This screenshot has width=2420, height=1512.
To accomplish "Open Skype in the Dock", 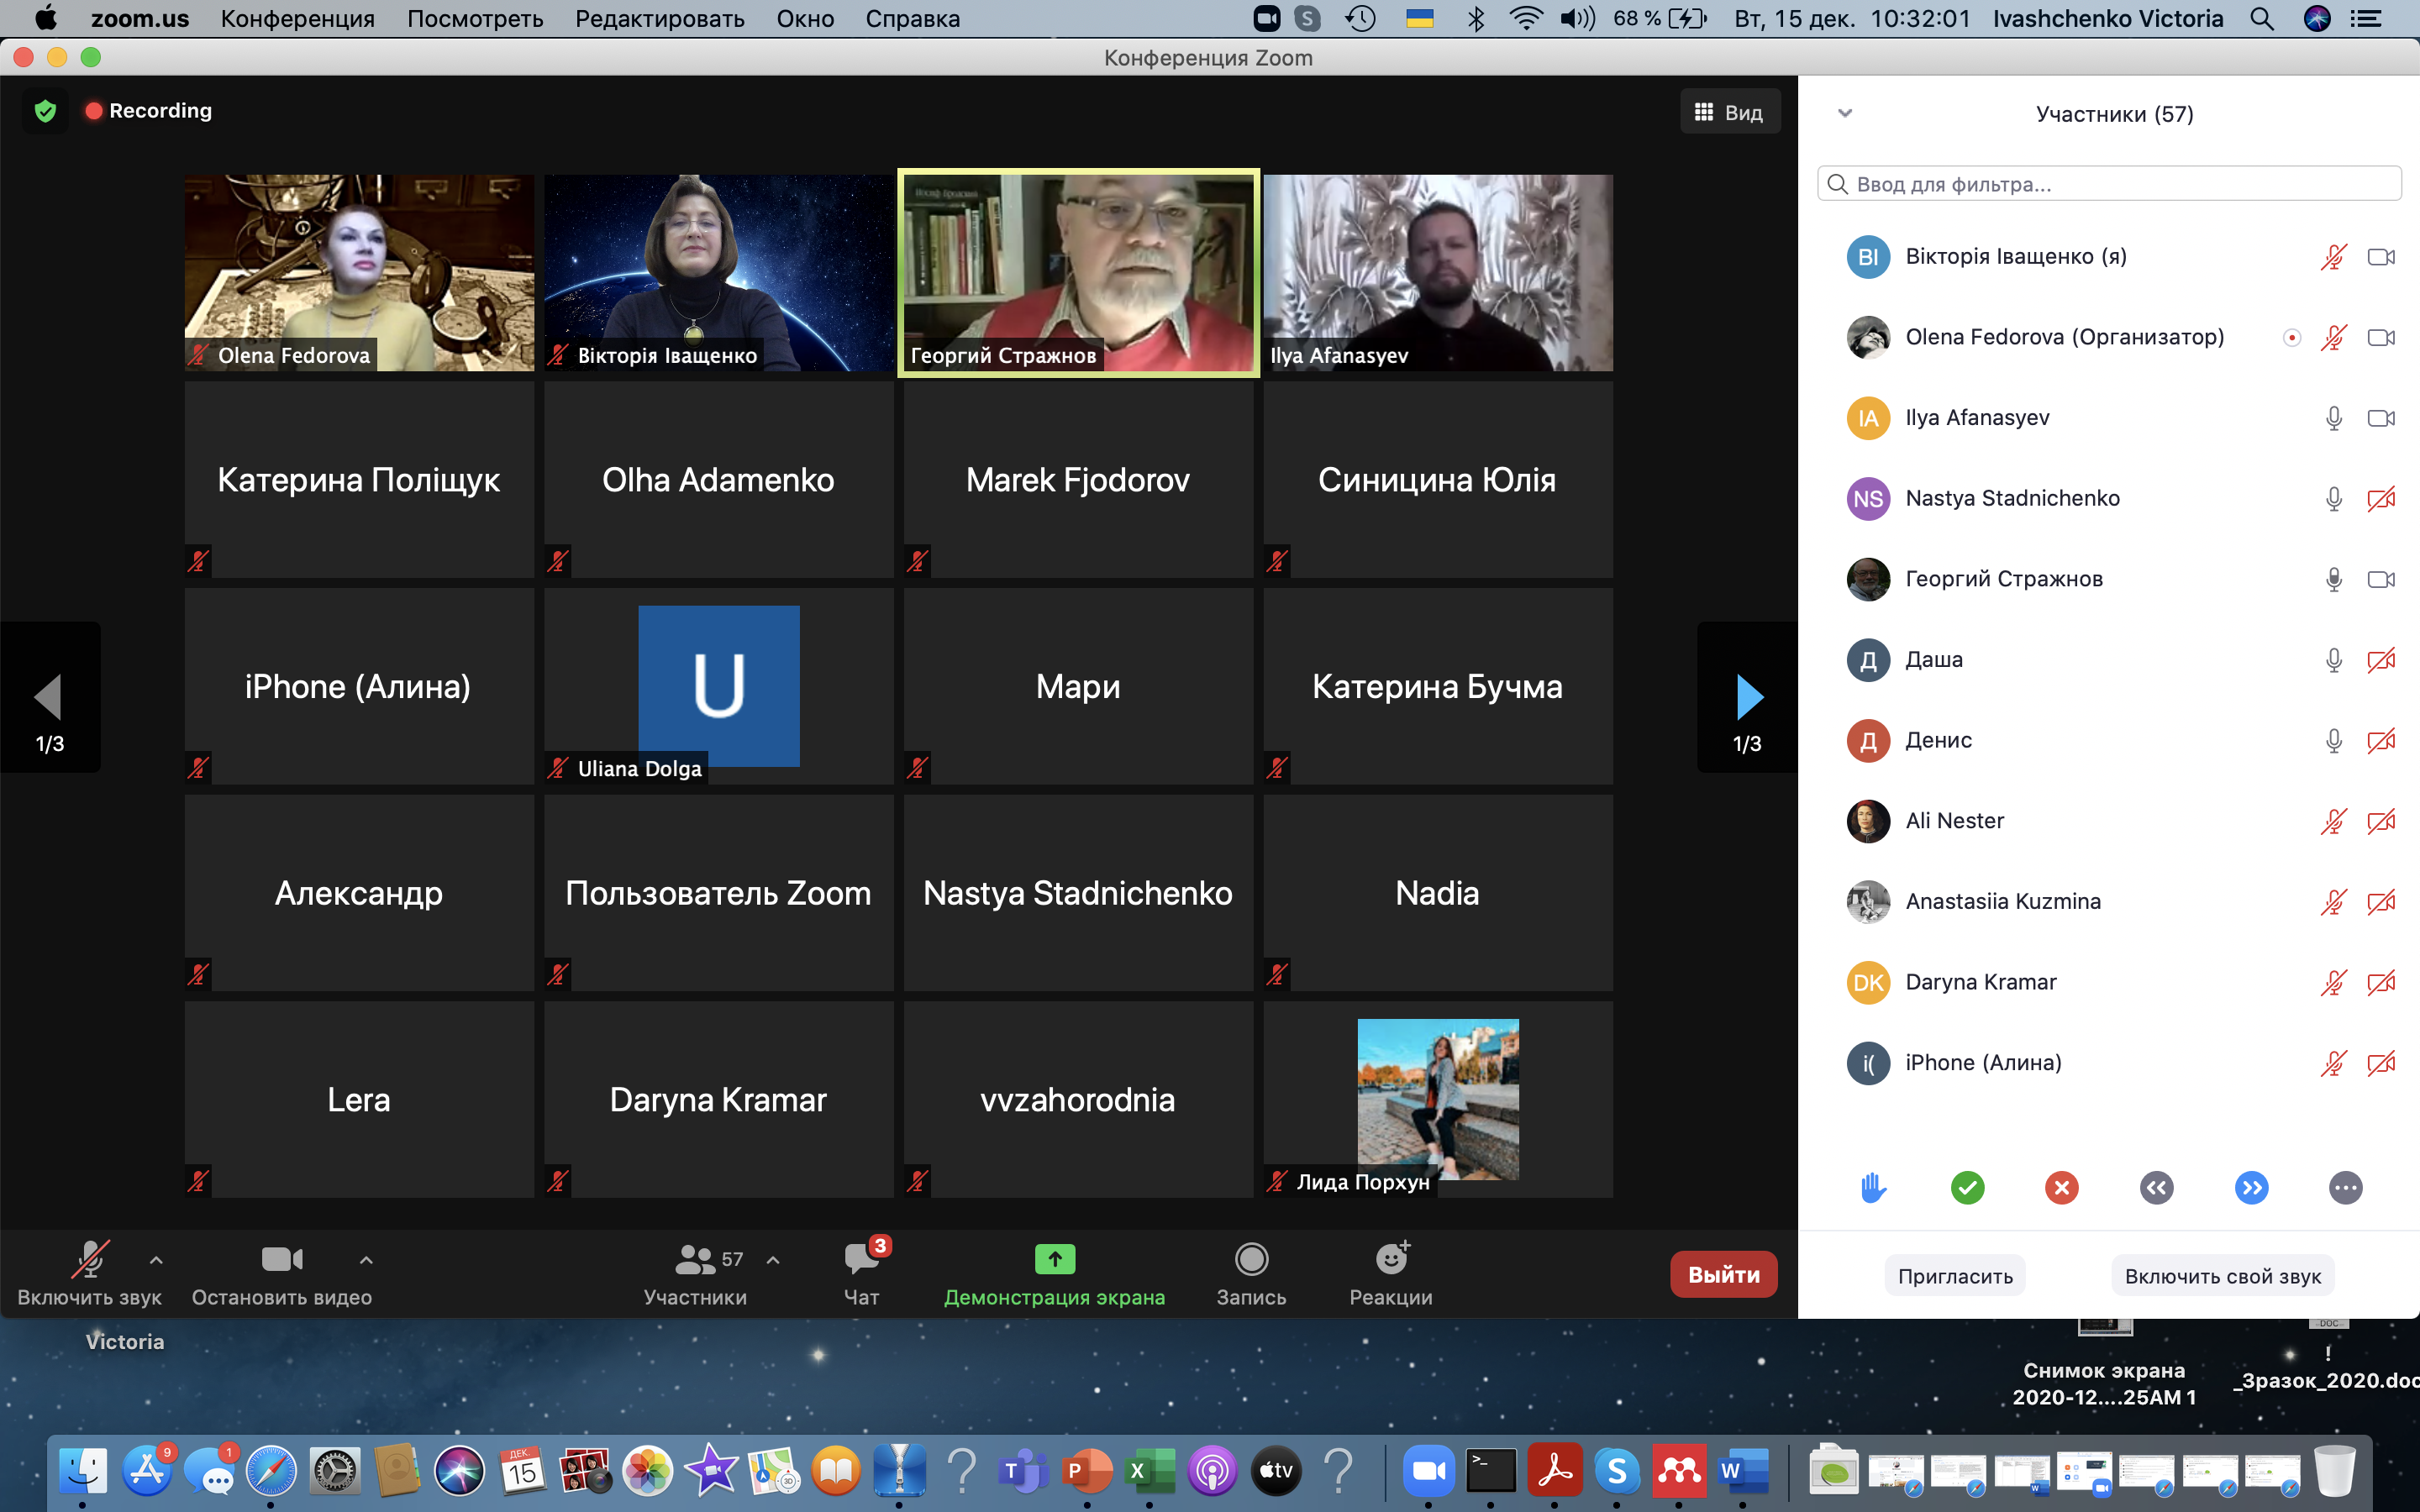I will (1616, 1470).
